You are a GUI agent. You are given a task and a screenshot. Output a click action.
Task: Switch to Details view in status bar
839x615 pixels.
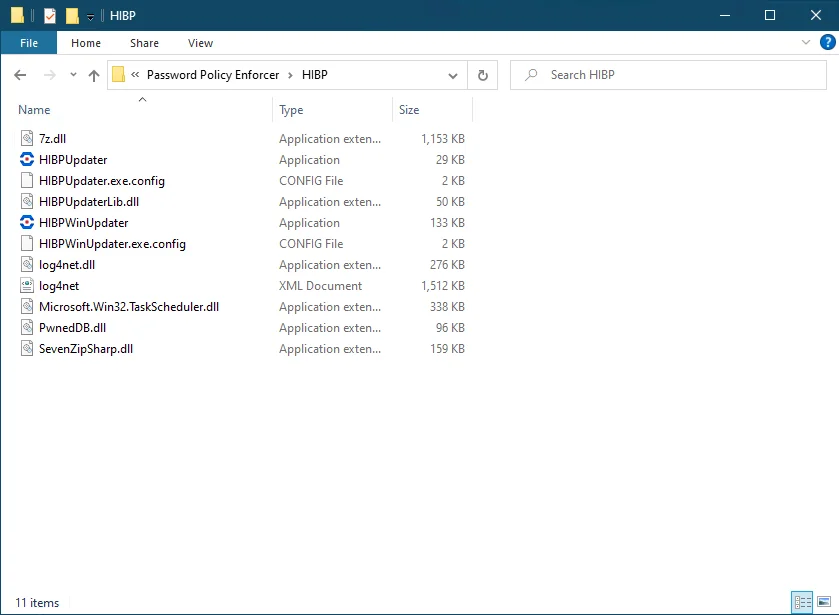coord(802,603)
